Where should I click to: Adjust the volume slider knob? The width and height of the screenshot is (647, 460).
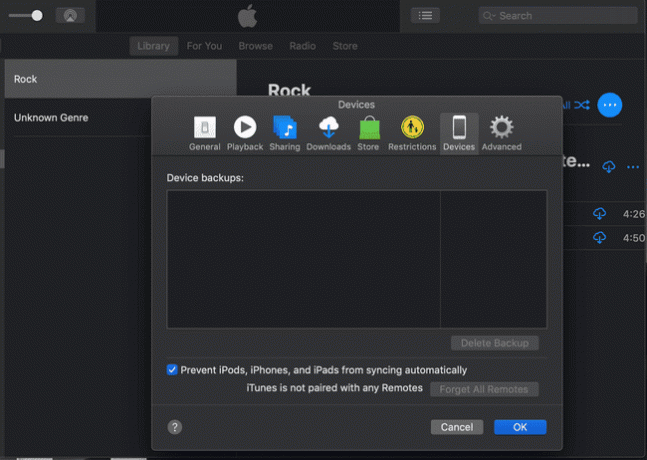(x=37, y=16)
